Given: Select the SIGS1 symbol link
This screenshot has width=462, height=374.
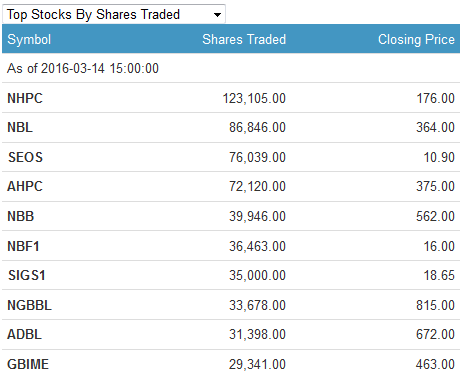Looking at the screenshot, I should click(26, 275).
